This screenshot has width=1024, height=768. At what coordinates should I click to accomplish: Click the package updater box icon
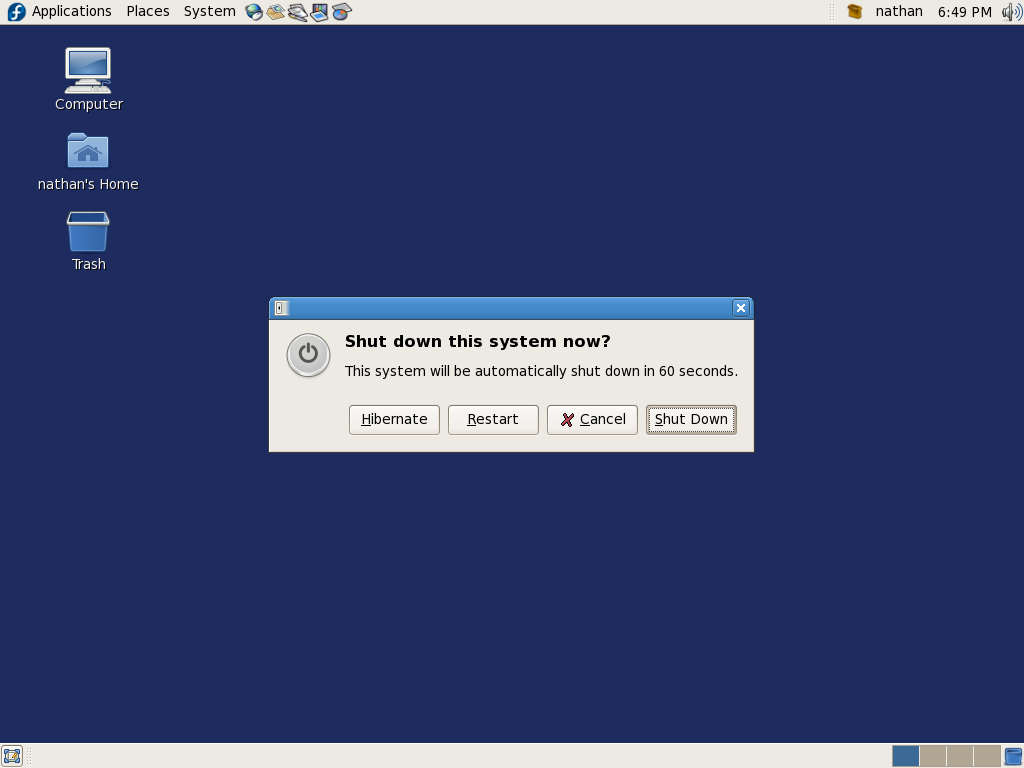point(854,12)
